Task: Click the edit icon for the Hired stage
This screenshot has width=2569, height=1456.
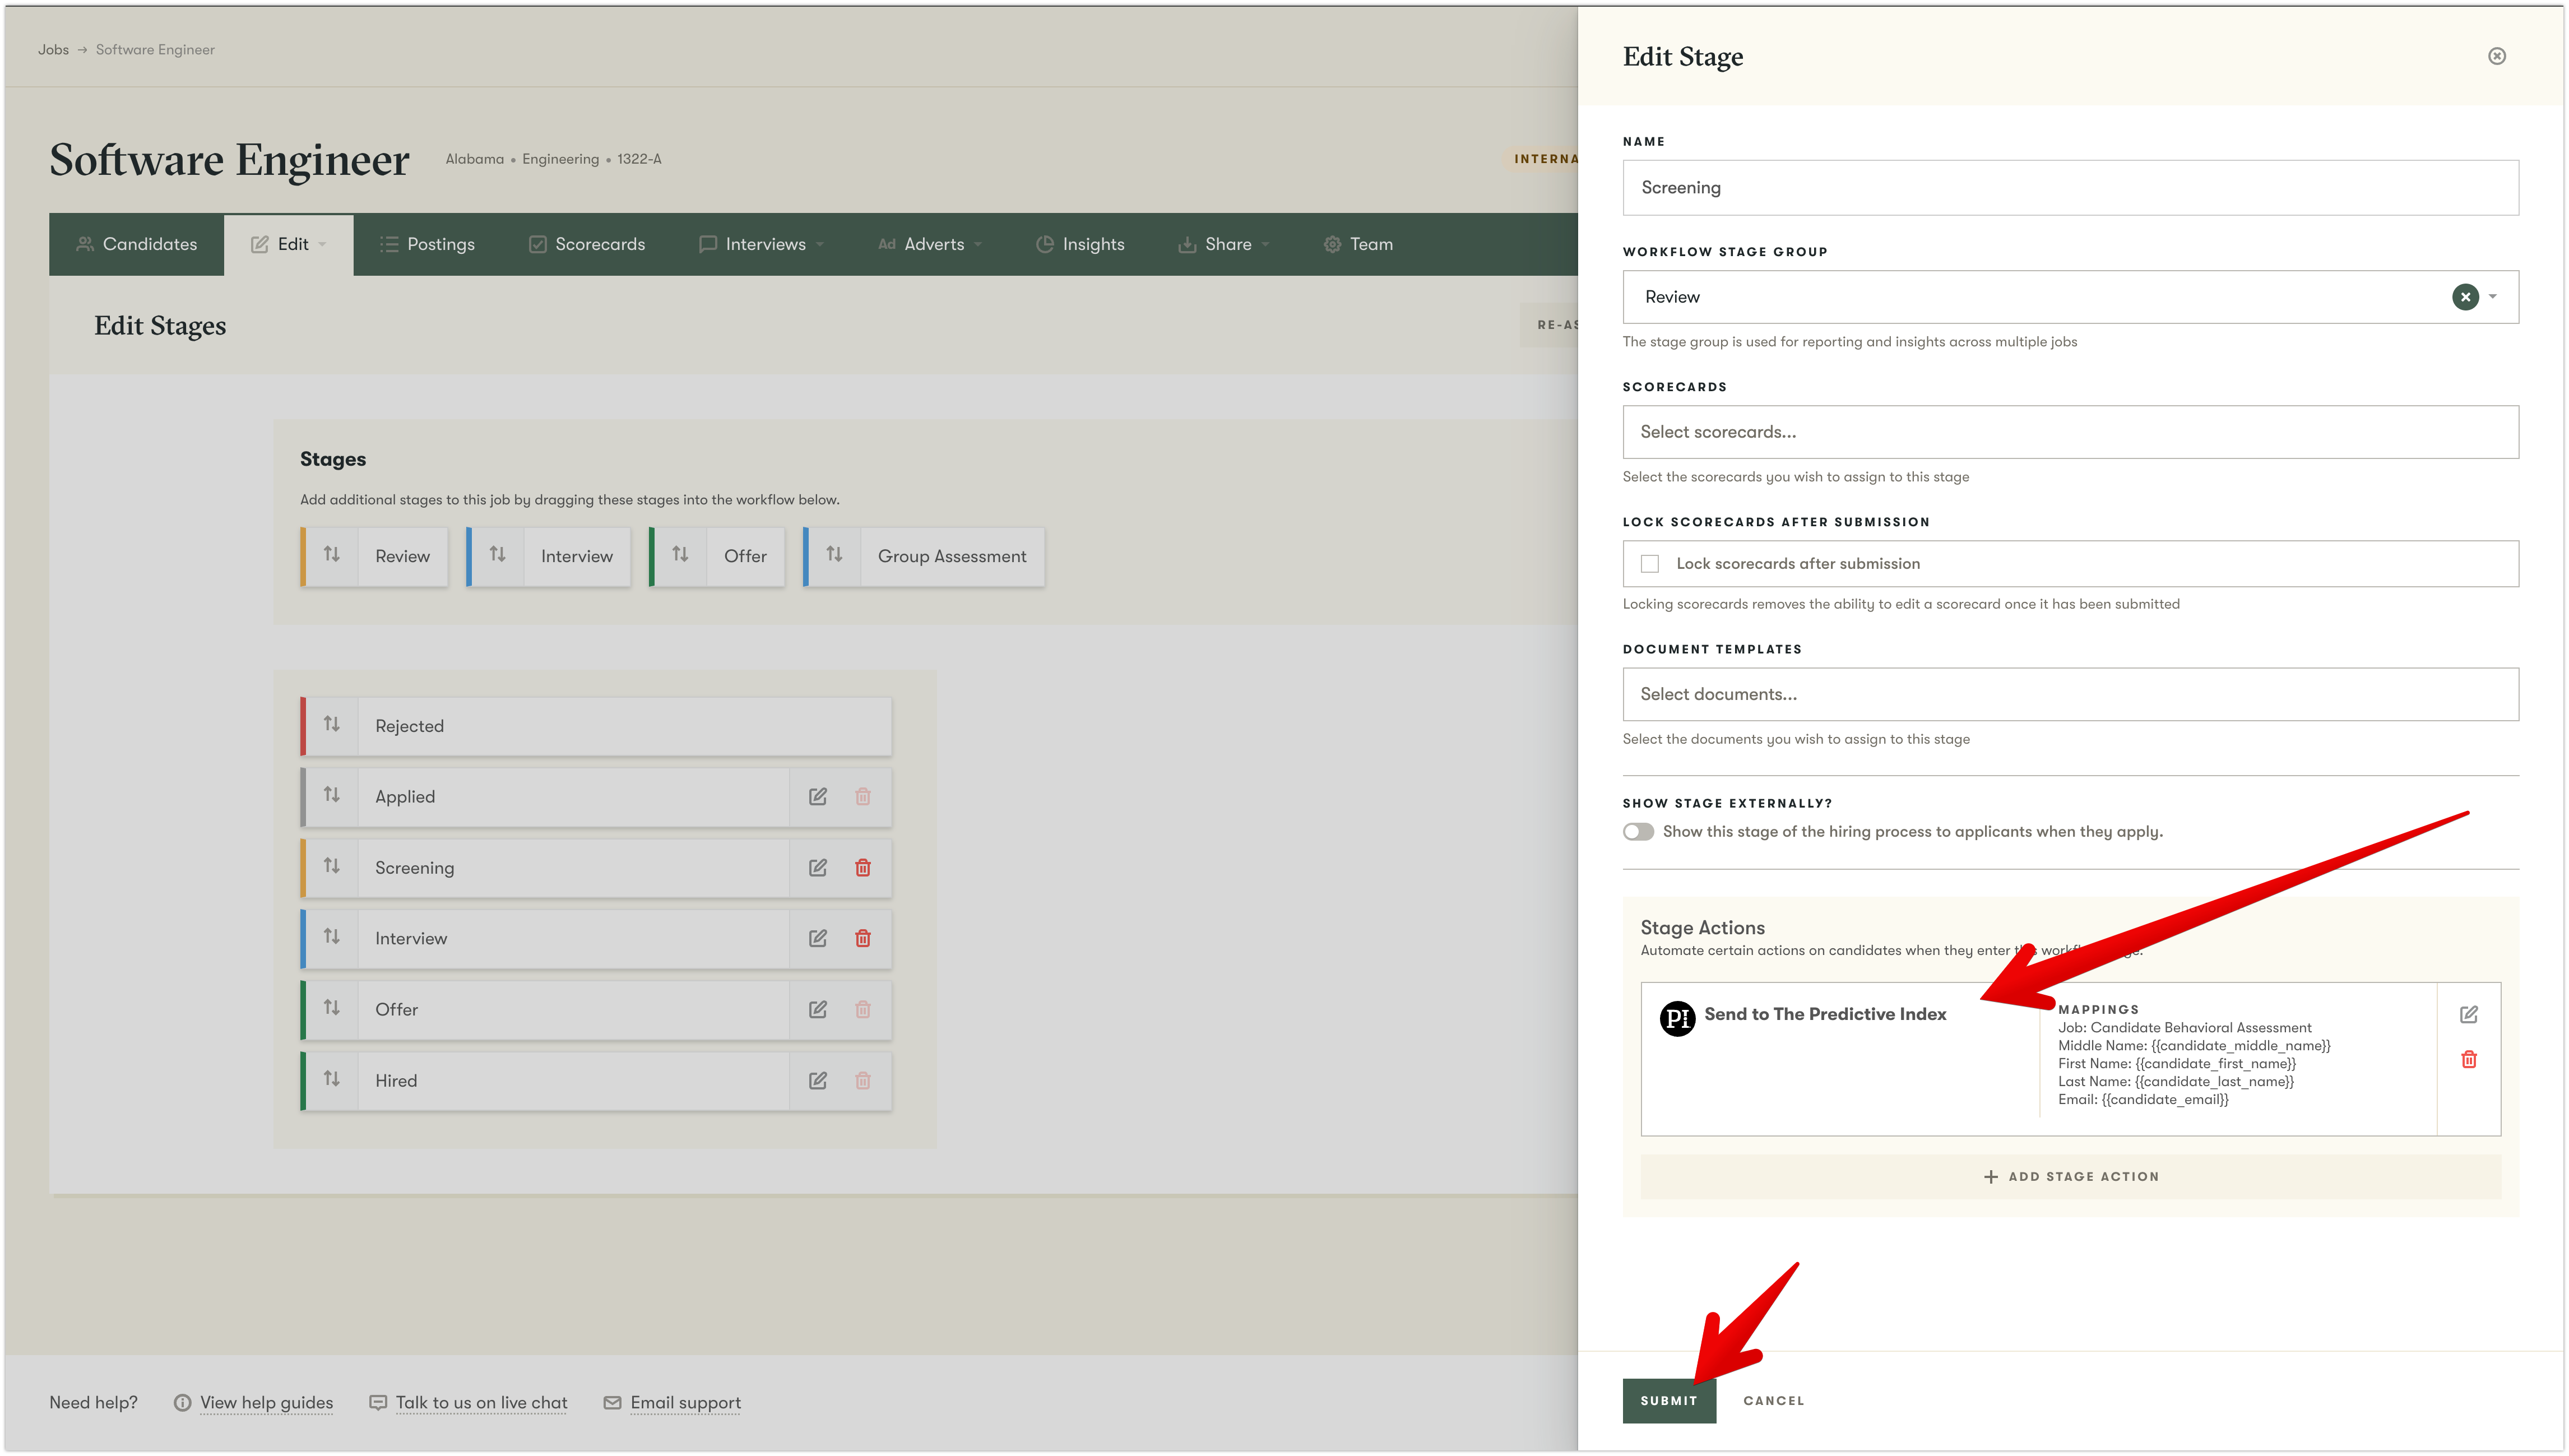Action: 817,1080
